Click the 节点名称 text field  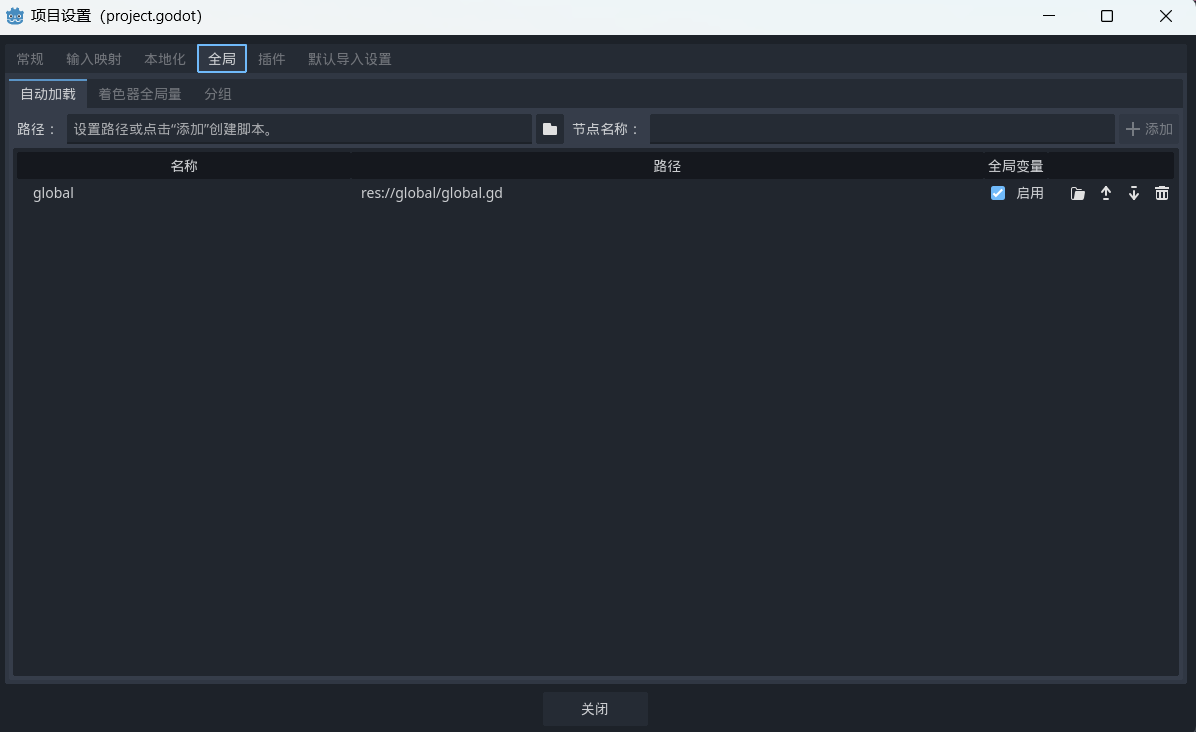pos(881,129)
